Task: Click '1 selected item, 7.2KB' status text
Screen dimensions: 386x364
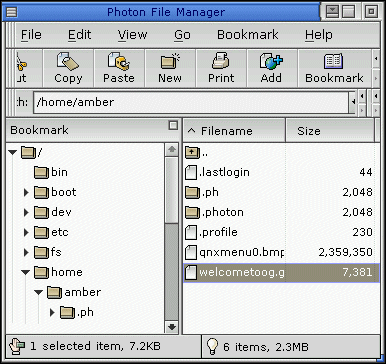Action: point(95,346)
